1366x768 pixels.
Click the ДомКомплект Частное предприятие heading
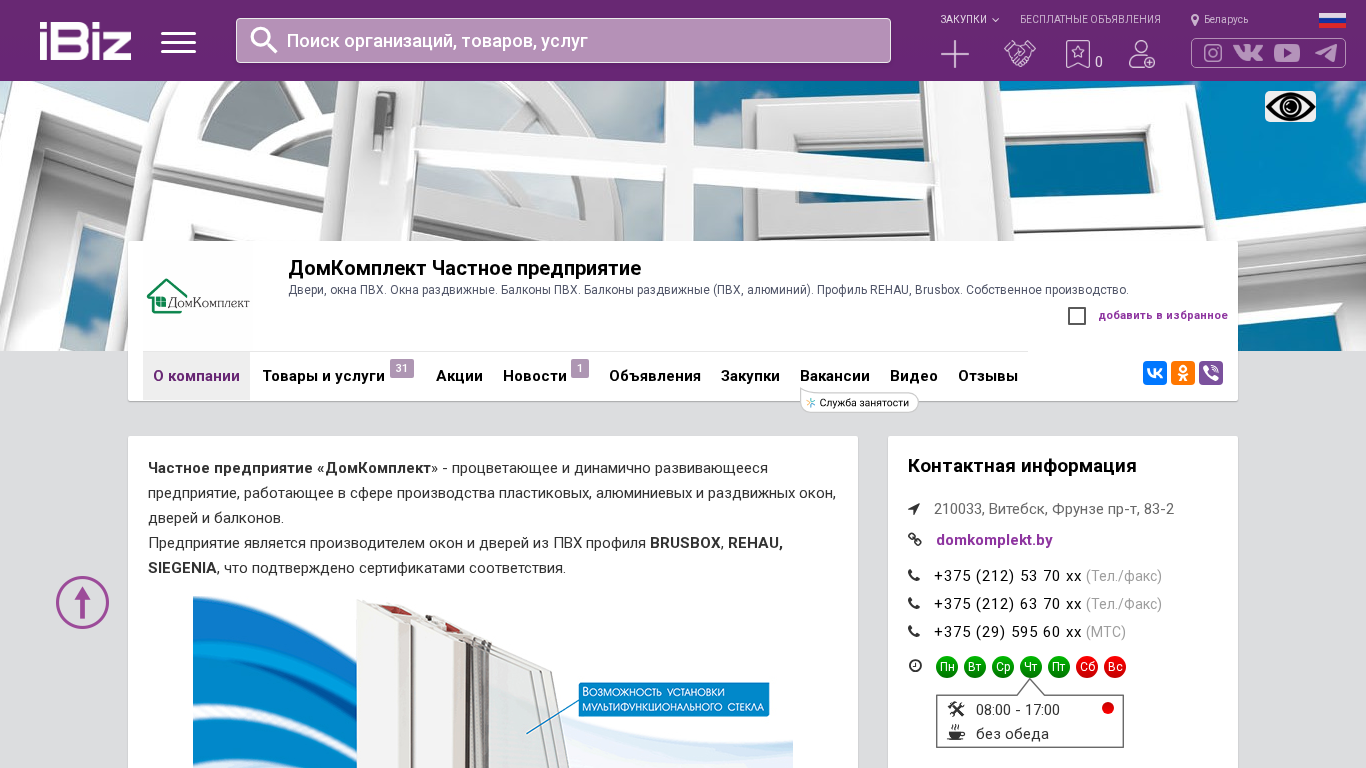465,268
